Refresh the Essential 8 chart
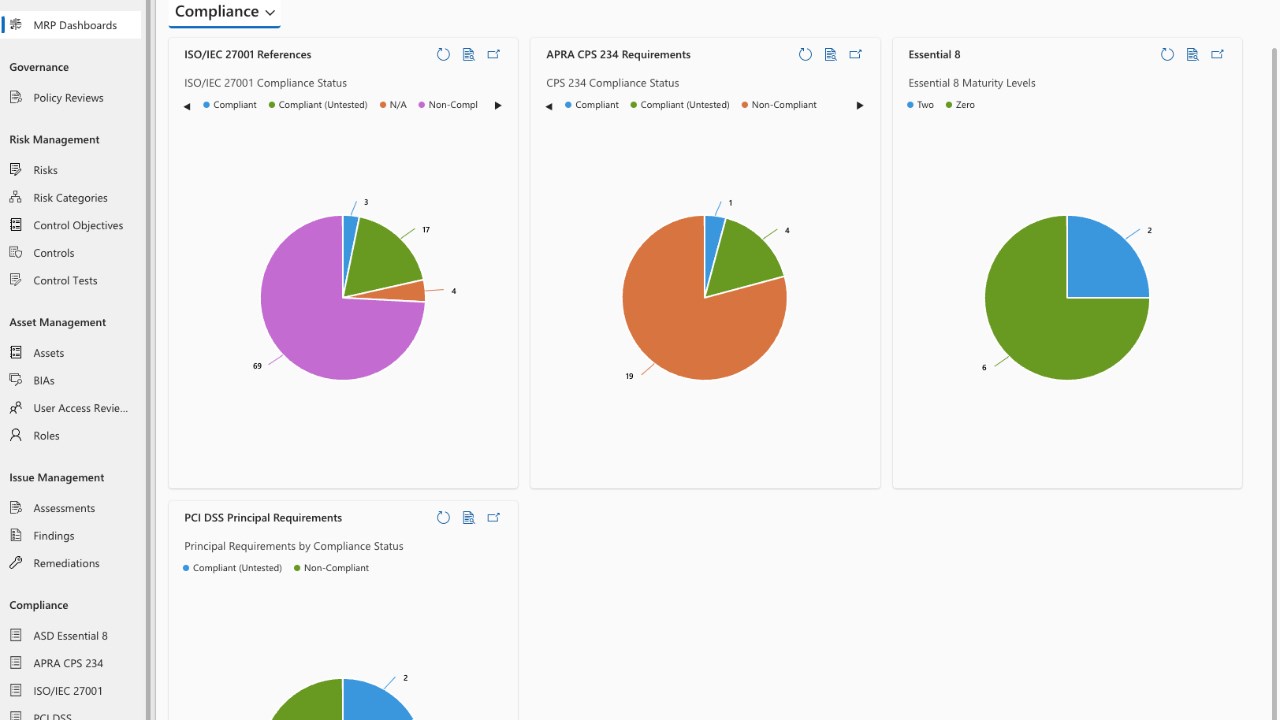 pos(1167,55)
